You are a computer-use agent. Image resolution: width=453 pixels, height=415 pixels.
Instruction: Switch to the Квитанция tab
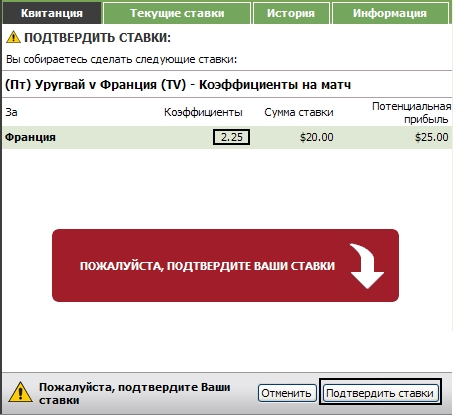point(52,13)
